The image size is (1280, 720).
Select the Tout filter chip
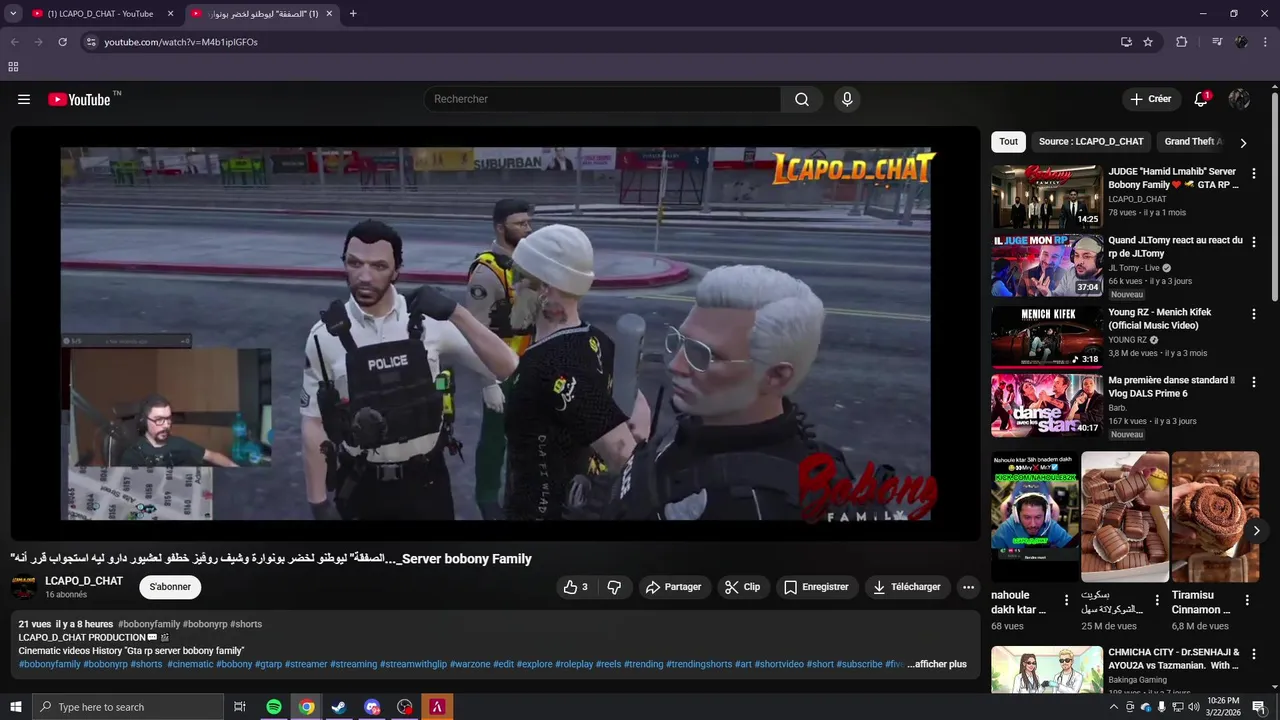pyautogui.click(x=1008, y=142)
